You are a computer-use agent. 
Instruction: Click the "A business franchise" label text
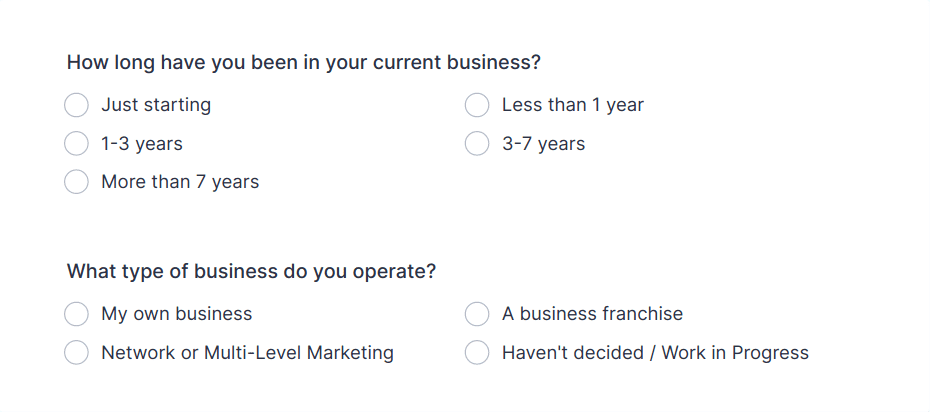pyautogui.click(x=593, y=314)
